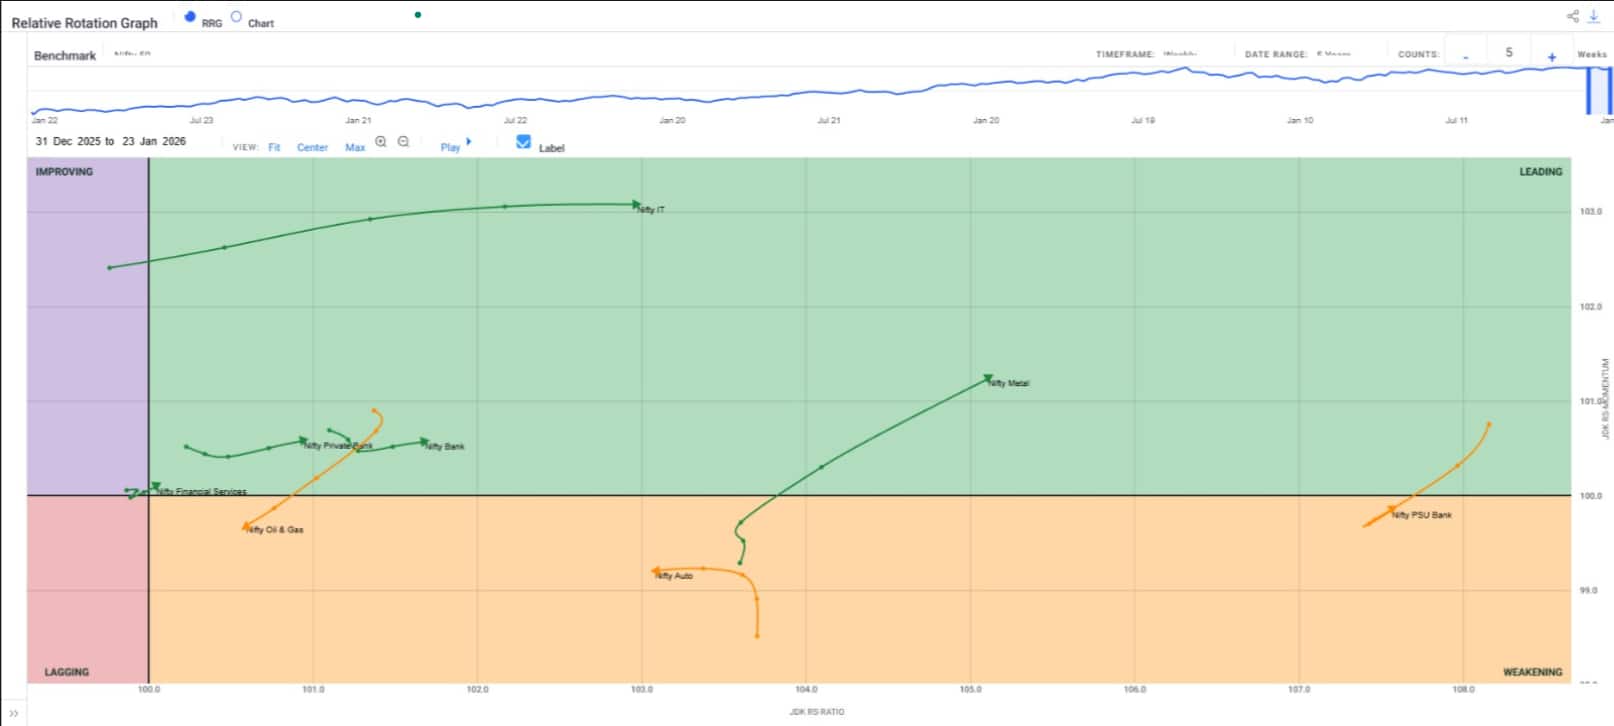Click the Nifty Auto label

pyautogui.click(x=674, y=576)
